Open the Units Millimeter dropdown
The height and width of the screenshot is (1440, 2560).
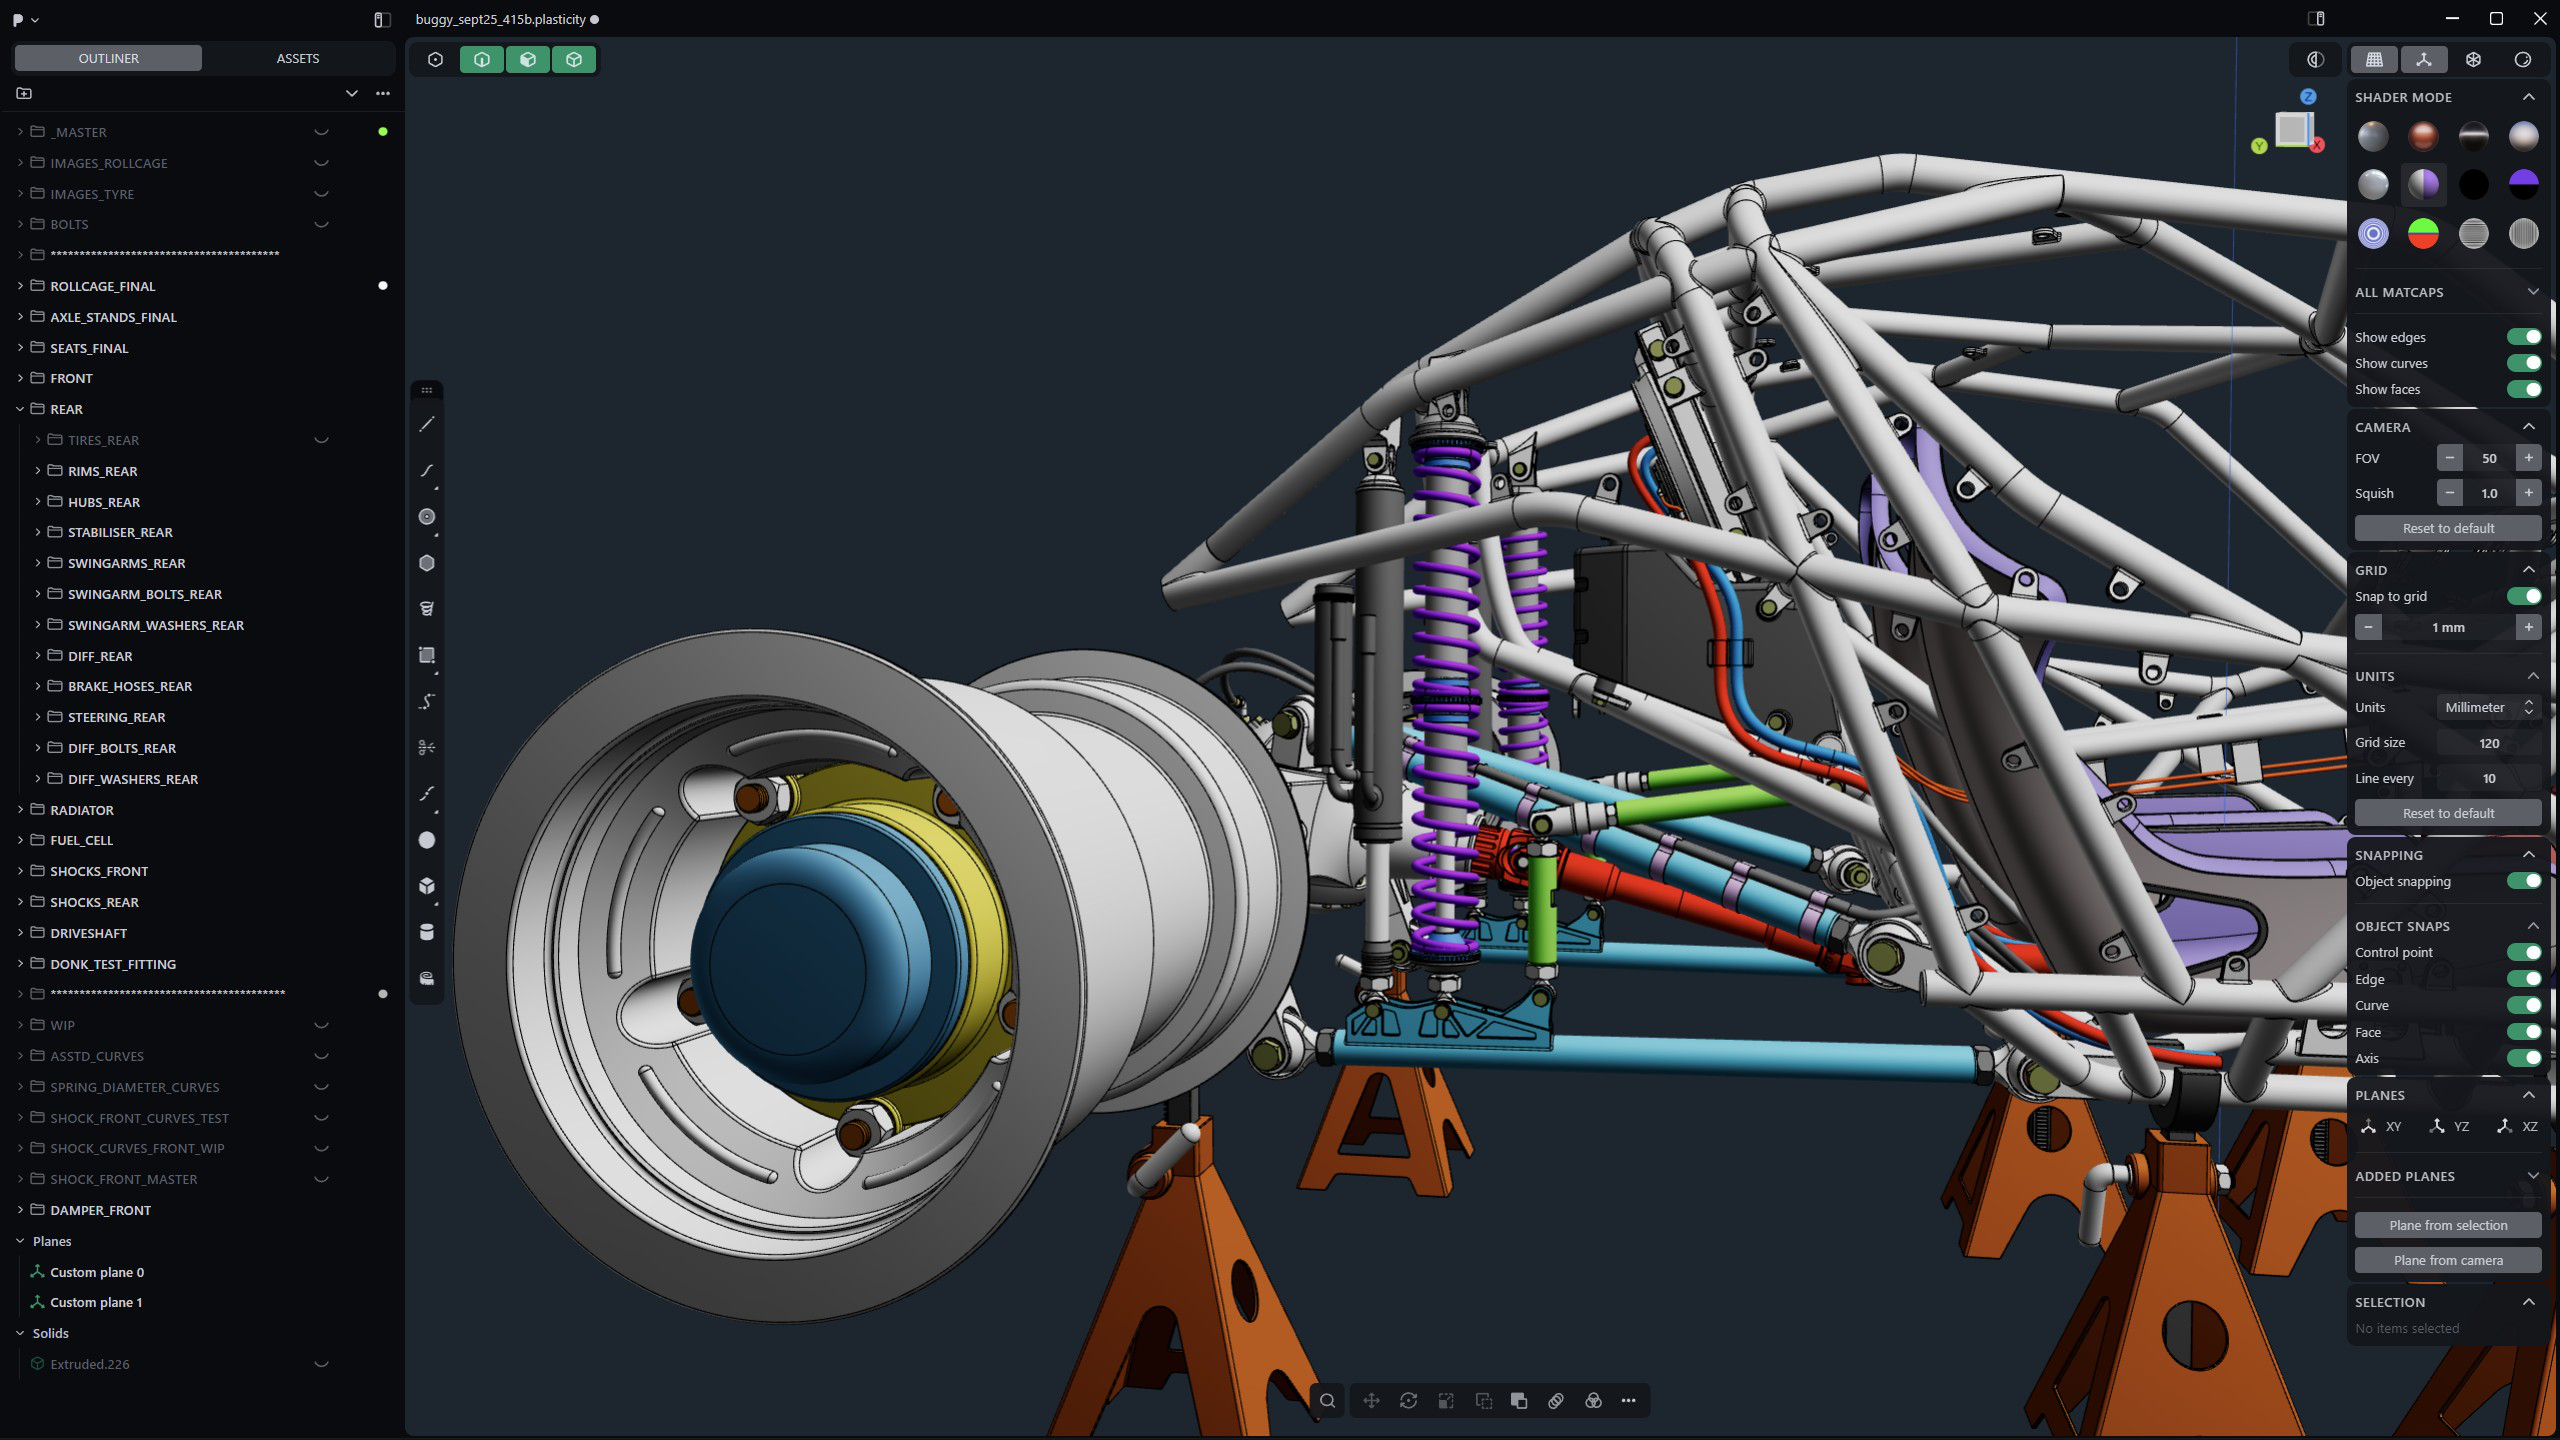pyautogui.click(x=2487, y=707)
